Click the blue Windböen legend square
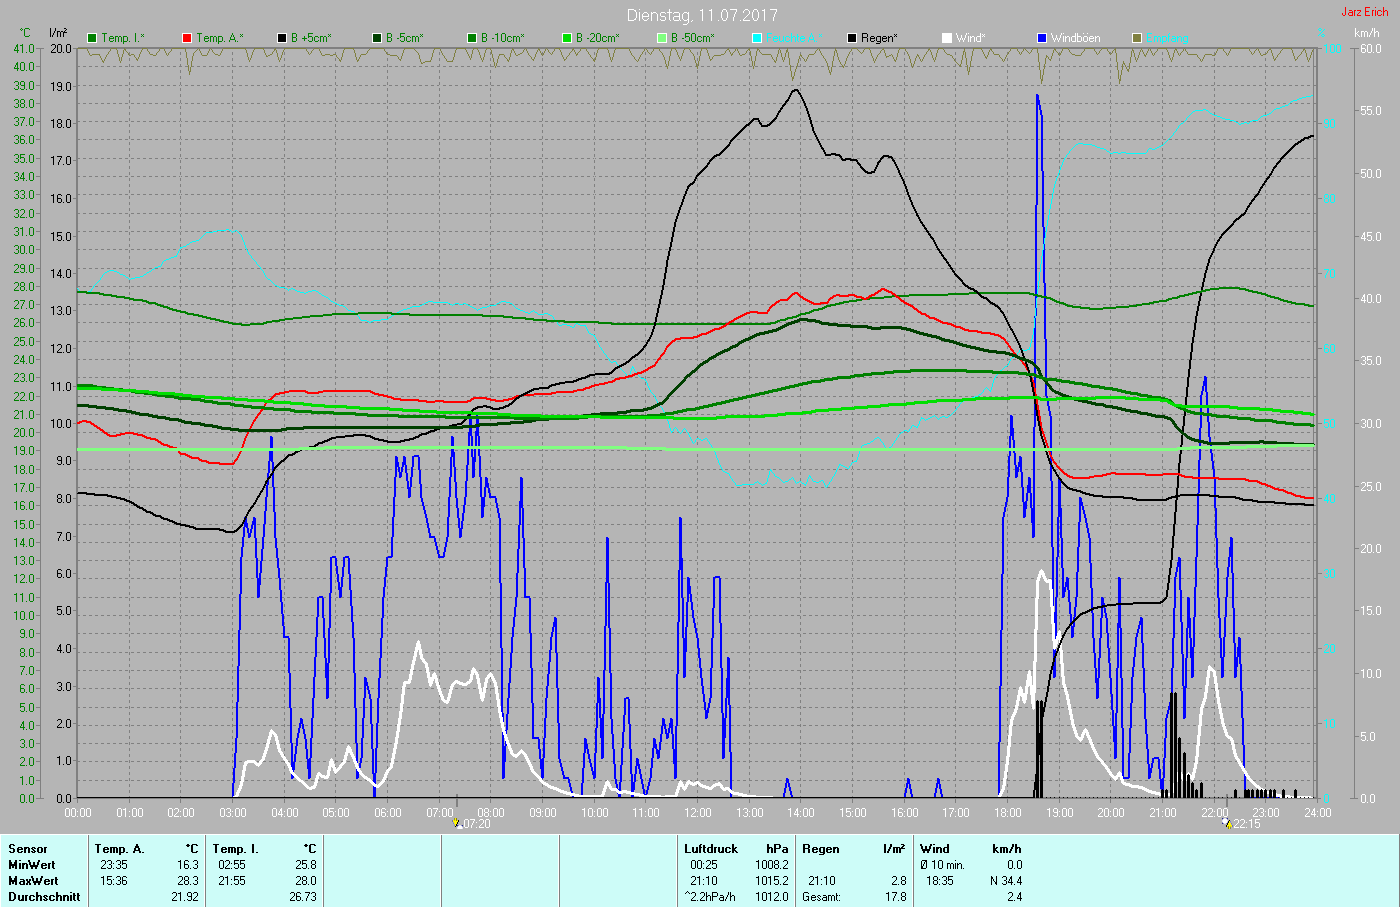The image size is (1400, 907). [1042, 38]
